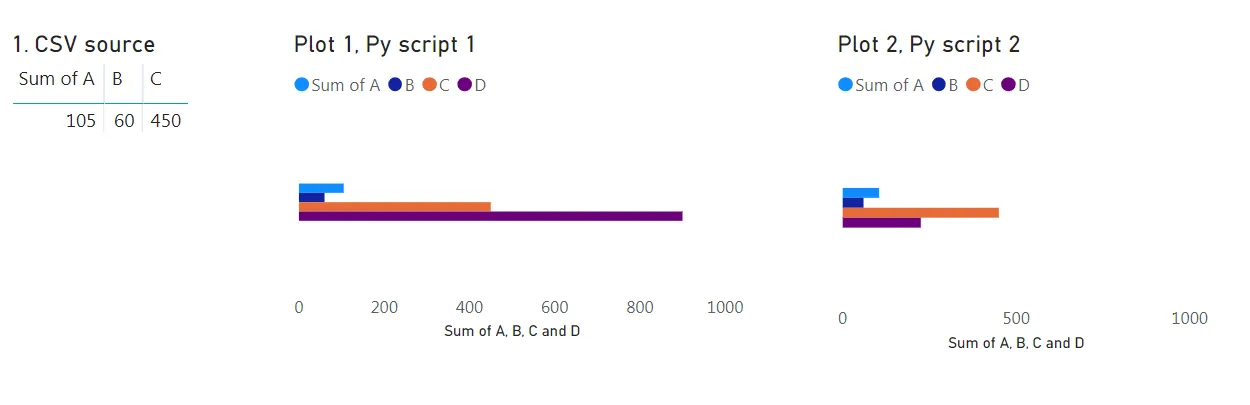This screenshot has height=405, width=1250.
Task: Click the B legend dot in Plot 2
Action: pyautogui.click(x=939, y=85)
